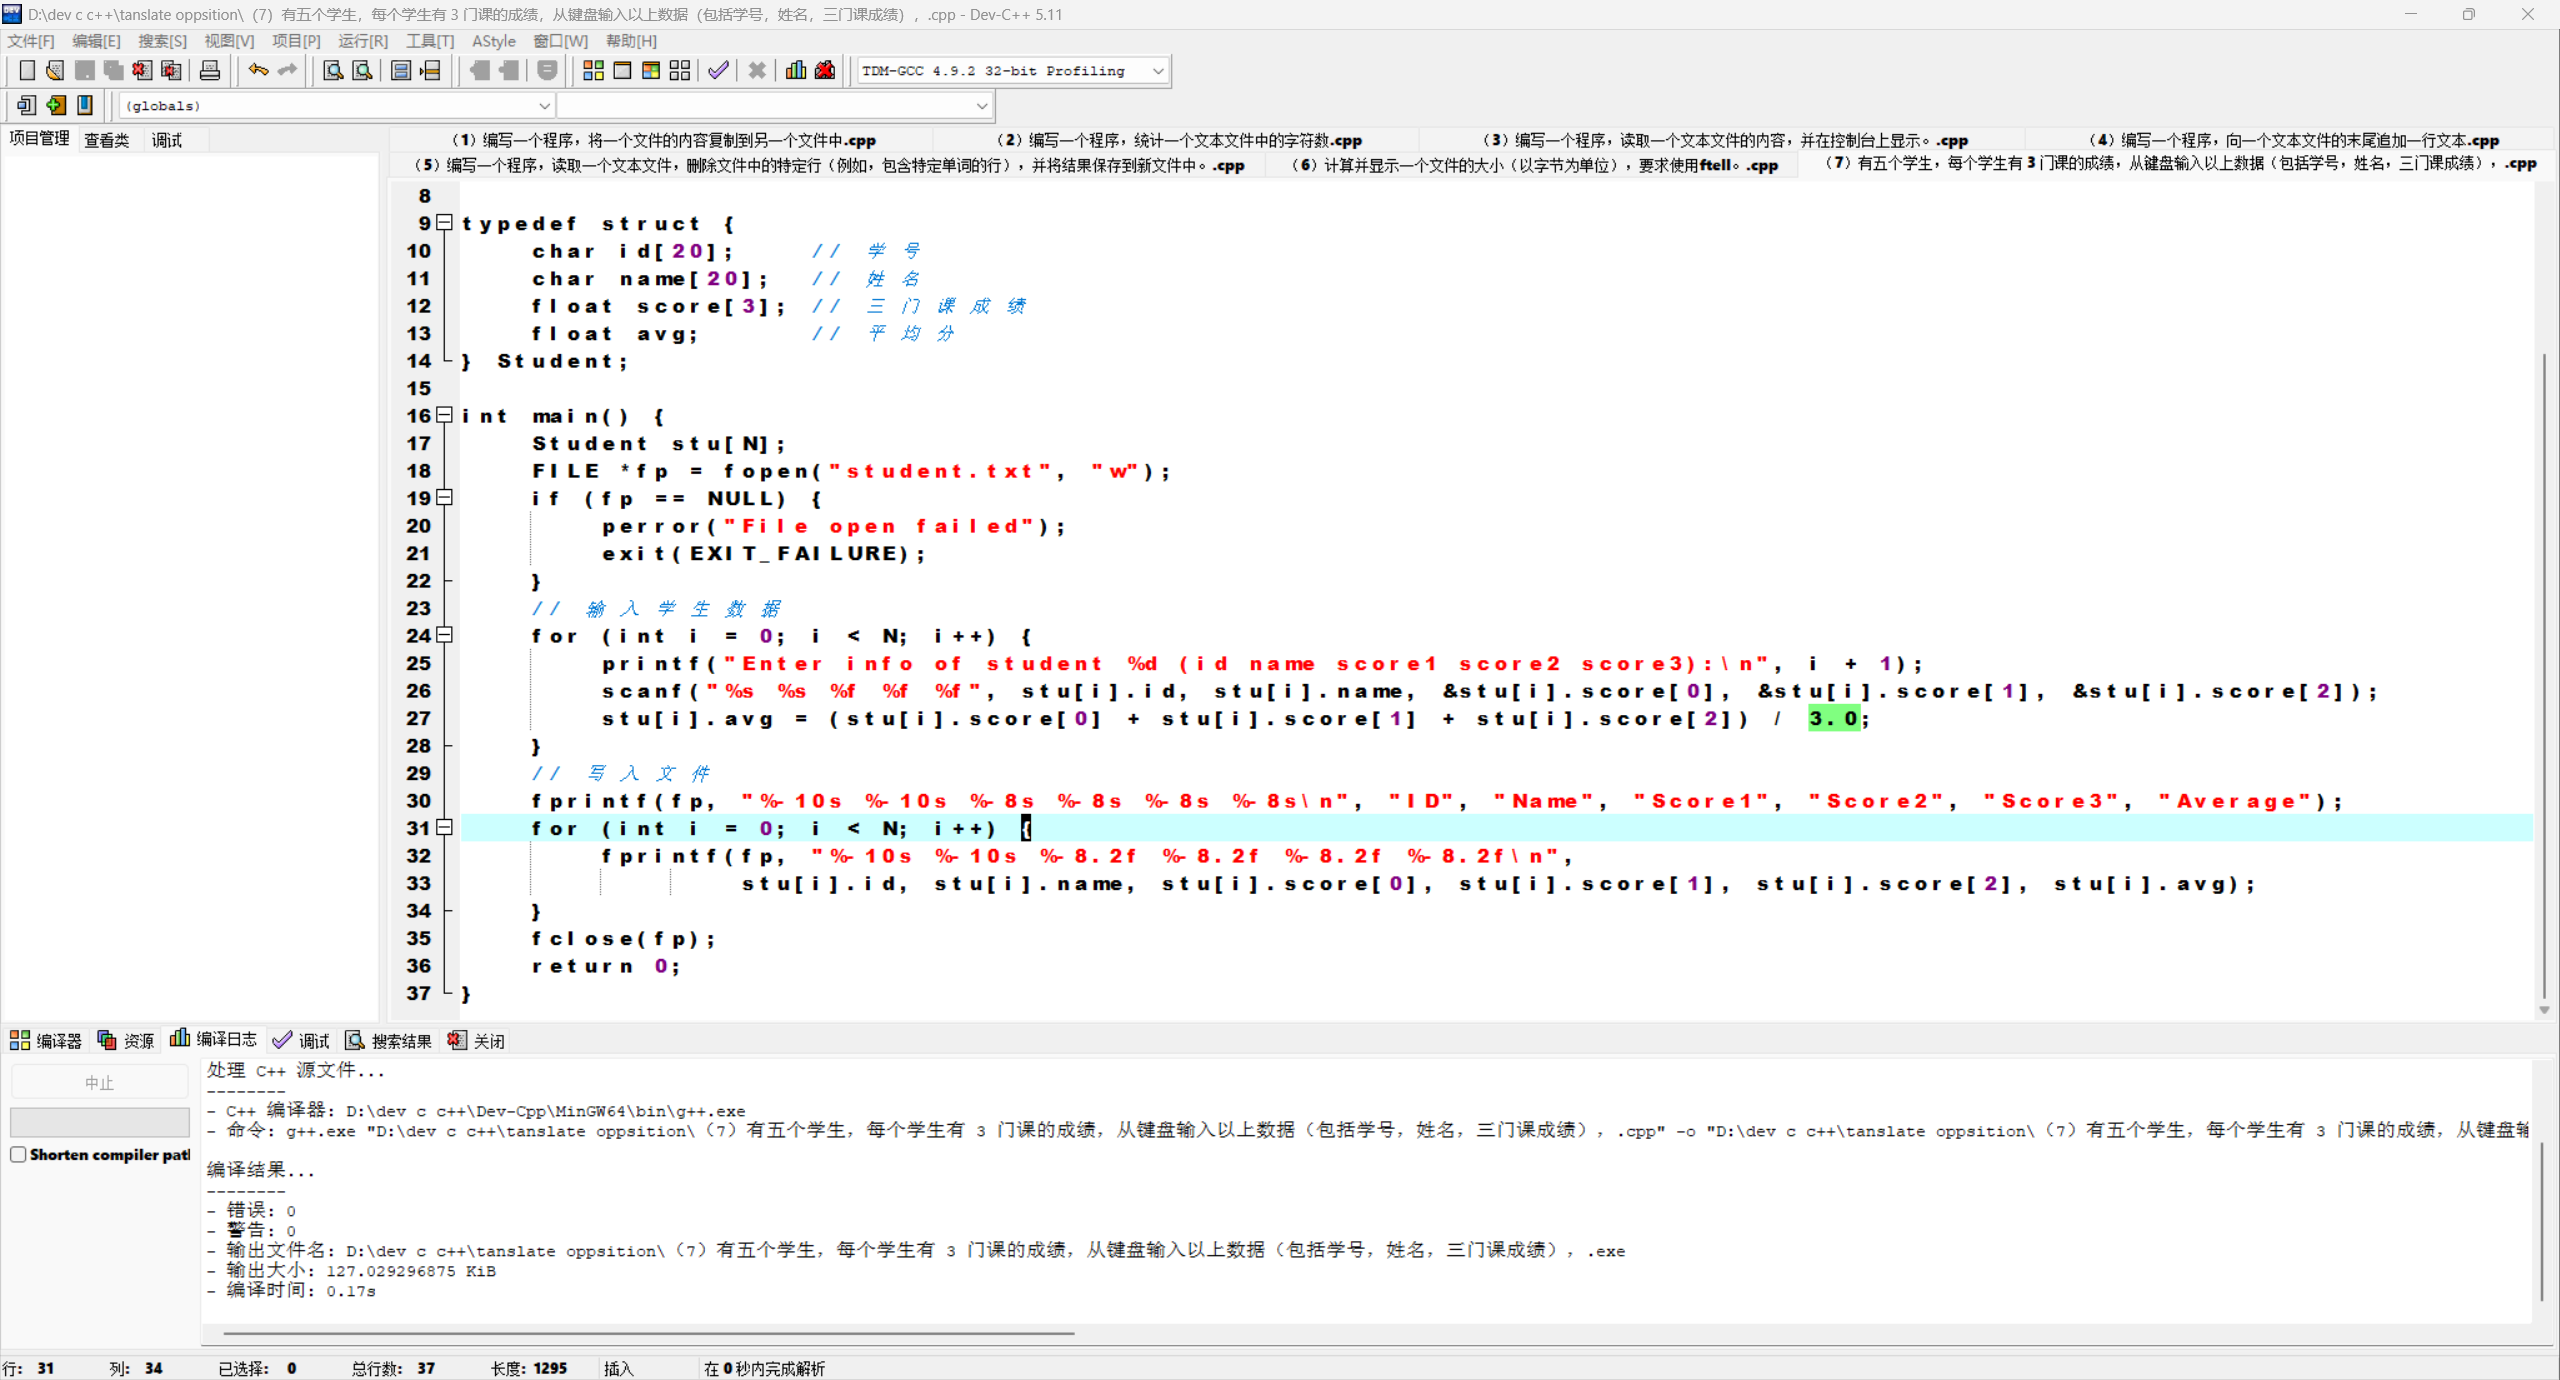Enable Shorten compiler paths checkbox
The image size is (2560, 1380).
[18, 1154]
